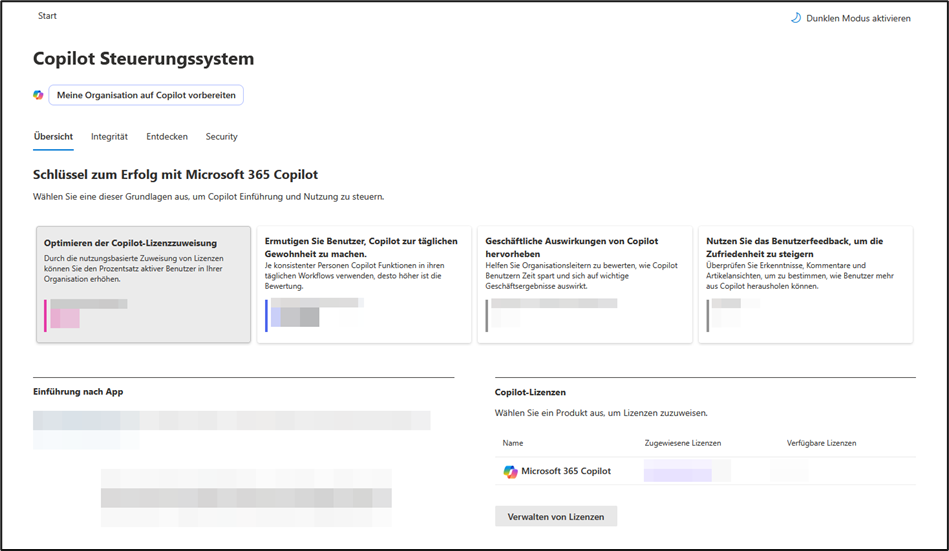Click the Zugewiesene Lizenzen column header
The image size is (949, 551).
pos(683,443)
